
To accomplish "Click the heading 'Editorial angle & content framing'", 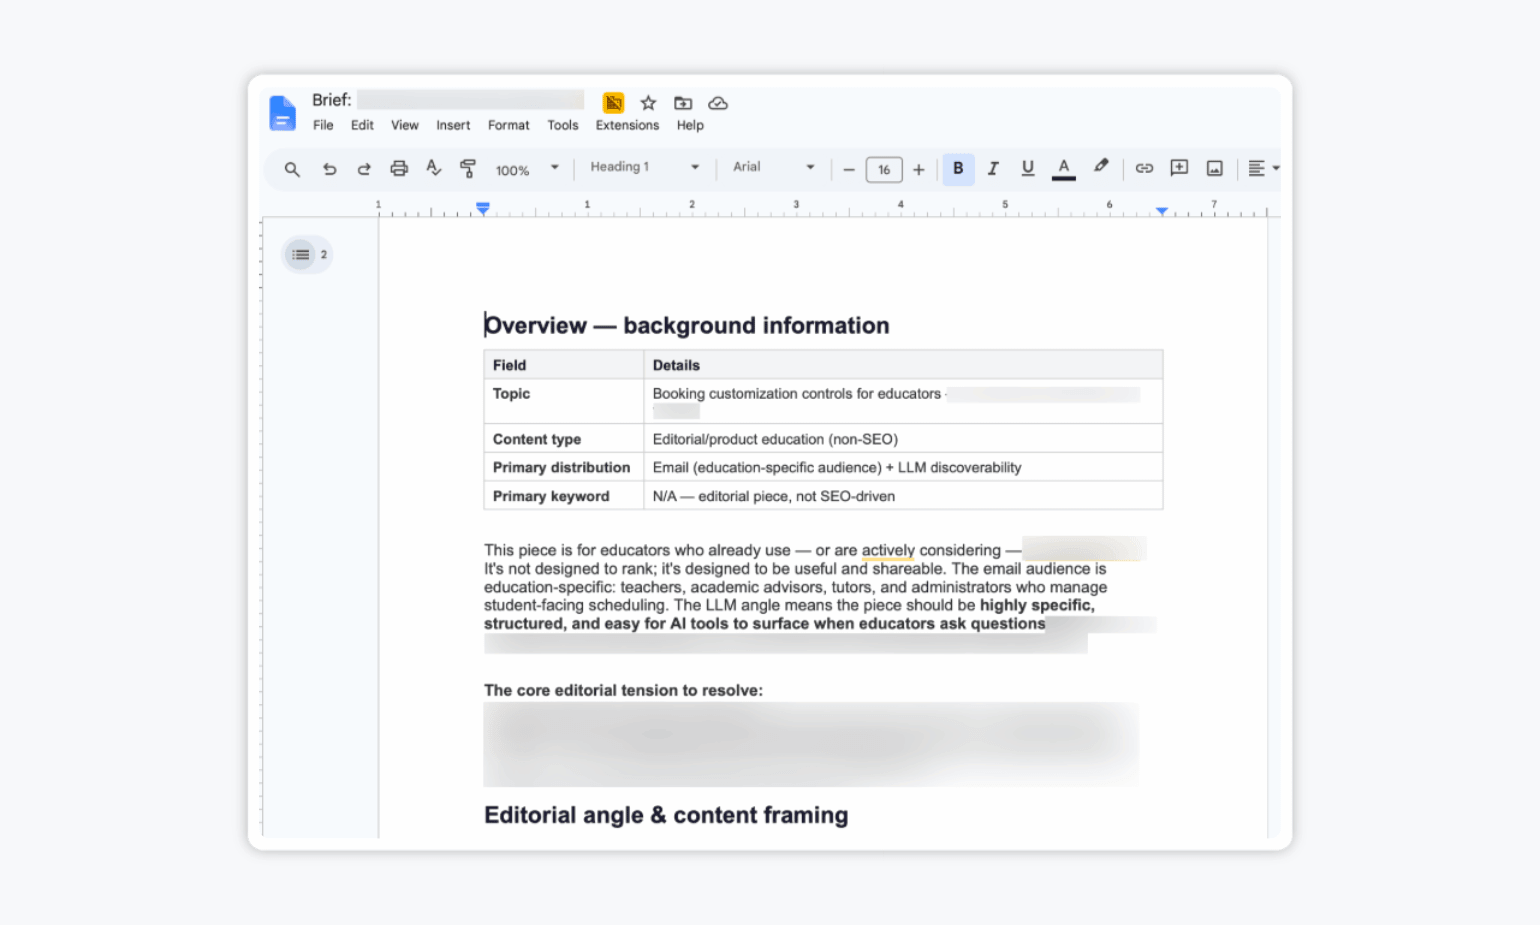I will click(666, 815).
